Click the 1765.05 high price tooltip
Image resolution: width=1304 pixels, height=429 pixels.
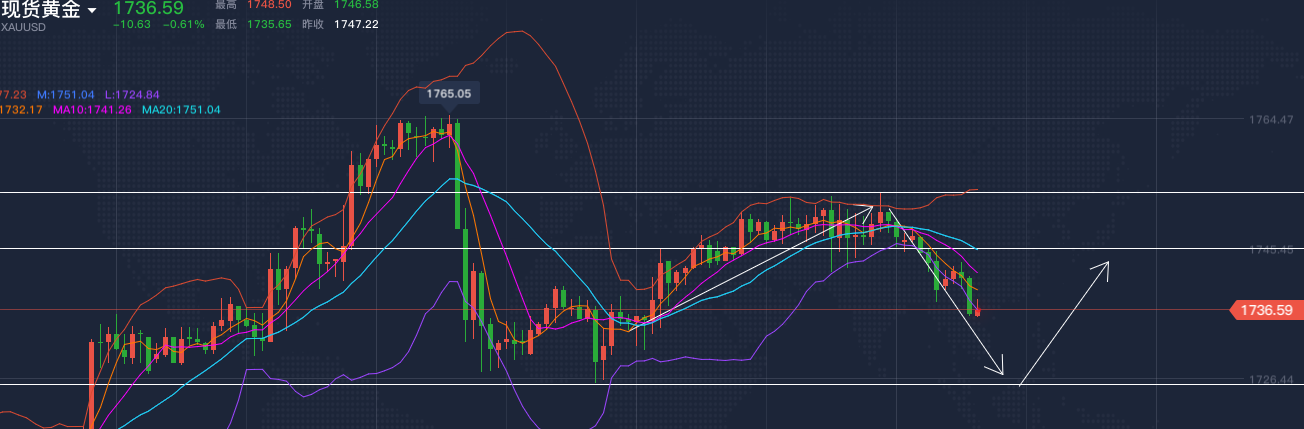(448, 93)
